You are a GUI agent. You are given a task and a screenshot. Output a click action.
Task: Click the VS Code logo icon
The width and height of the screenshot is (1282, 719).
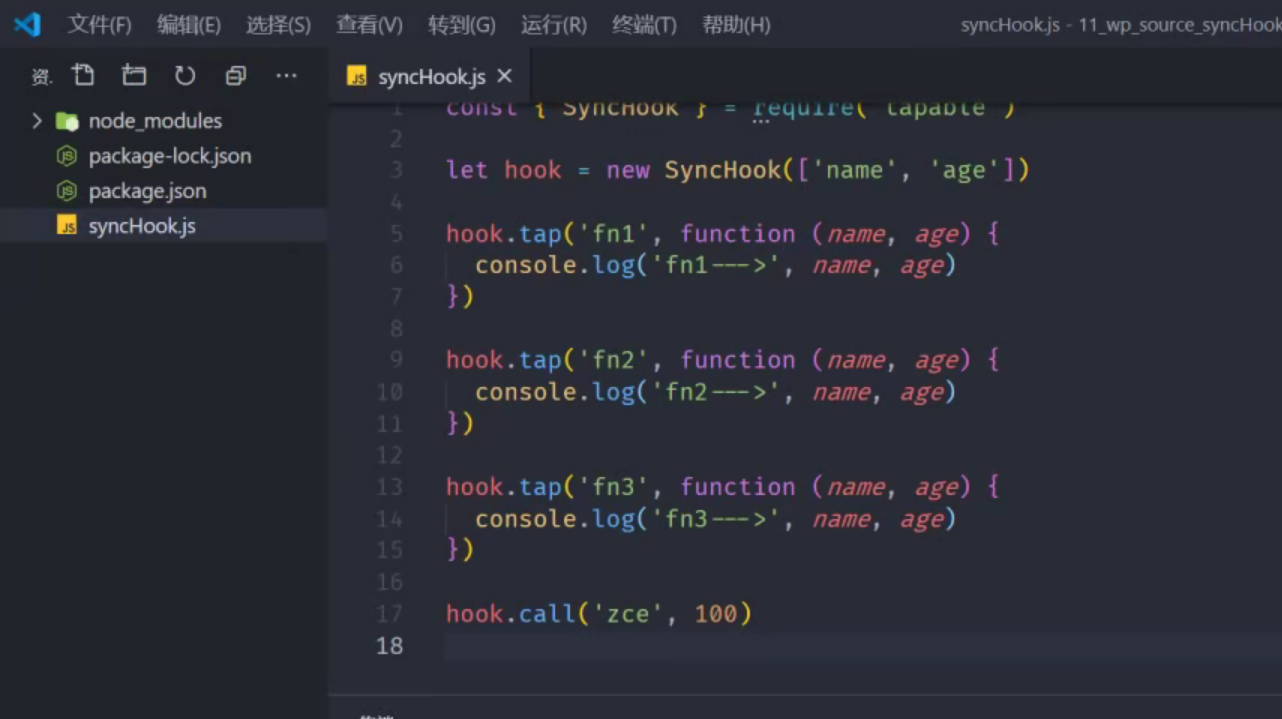[27, 24]
